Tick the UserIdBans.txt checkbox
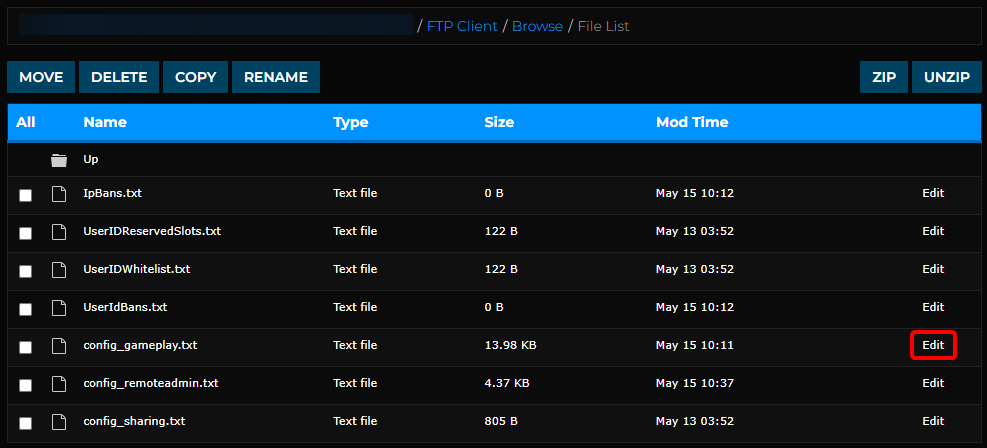This screenshot has width=987, height=448. coord(25,309)
